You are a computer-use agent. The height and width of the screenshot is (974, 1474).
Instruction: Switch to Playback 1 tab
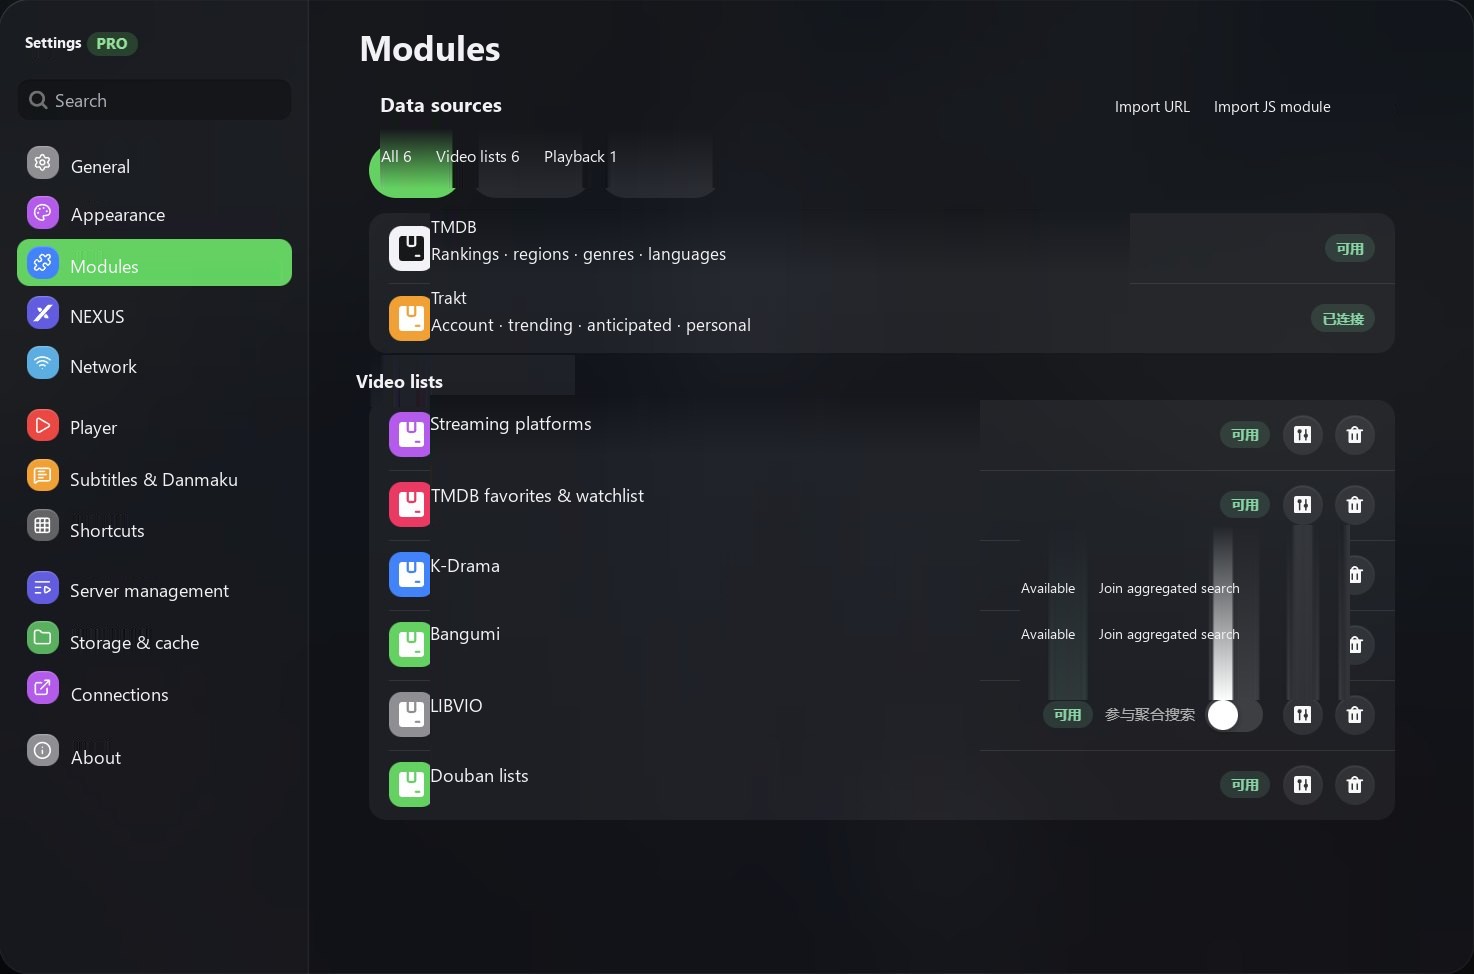point(580,157)
